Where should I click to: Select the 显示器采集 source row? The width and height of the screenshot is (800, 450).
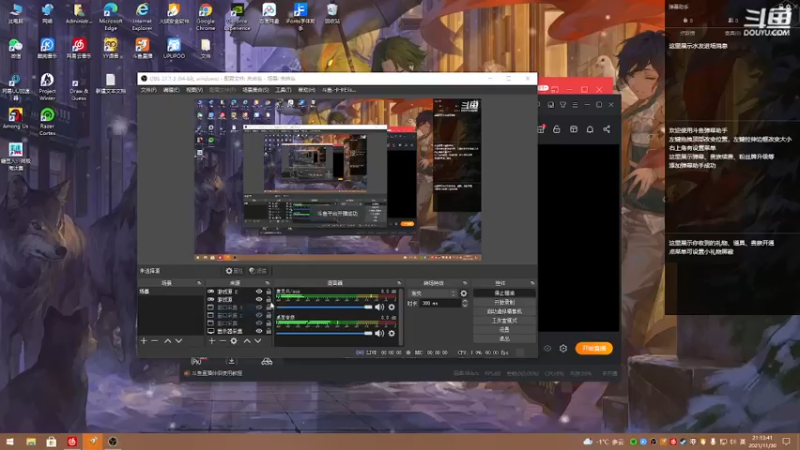tap(238, 331)
